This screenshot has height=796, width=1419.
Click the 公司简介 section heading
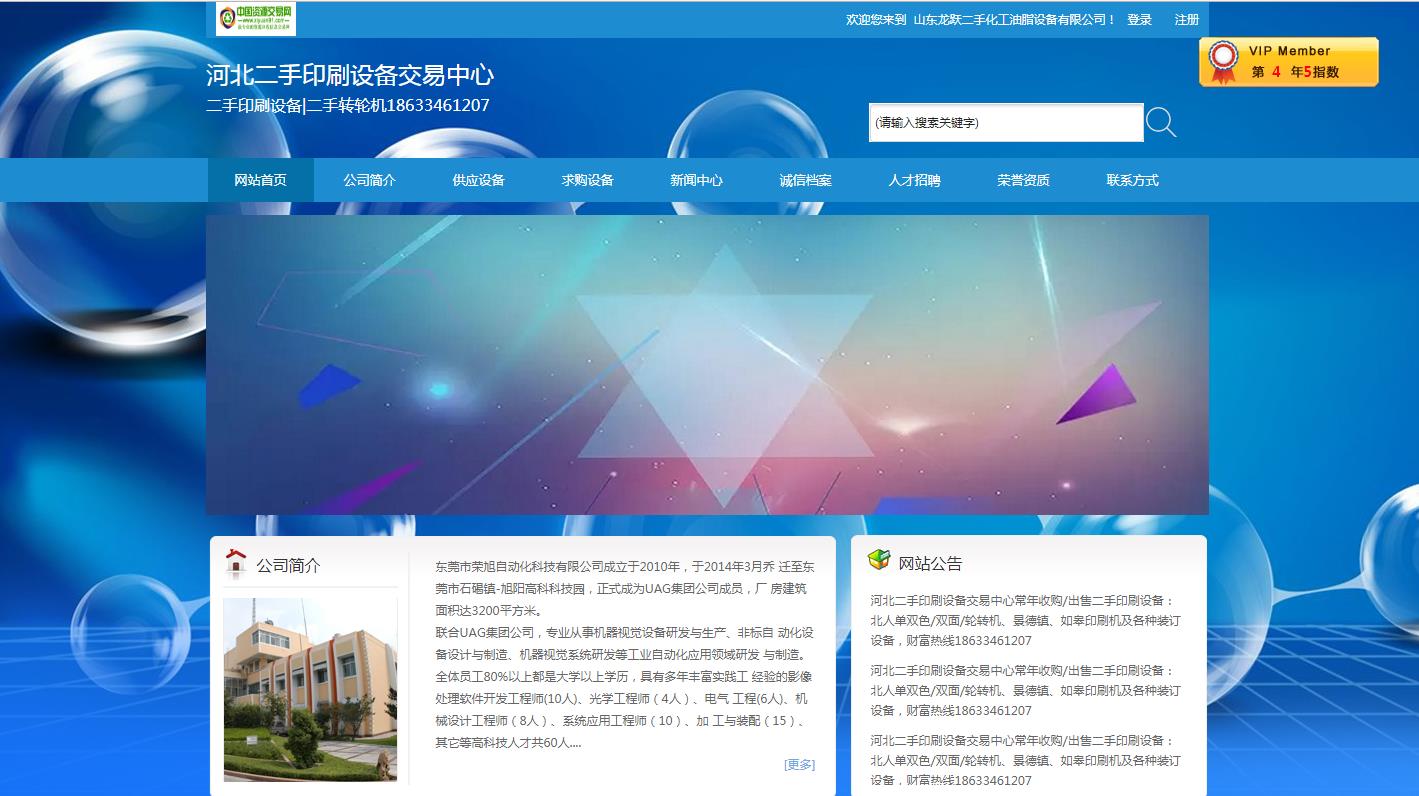[288, 565]
